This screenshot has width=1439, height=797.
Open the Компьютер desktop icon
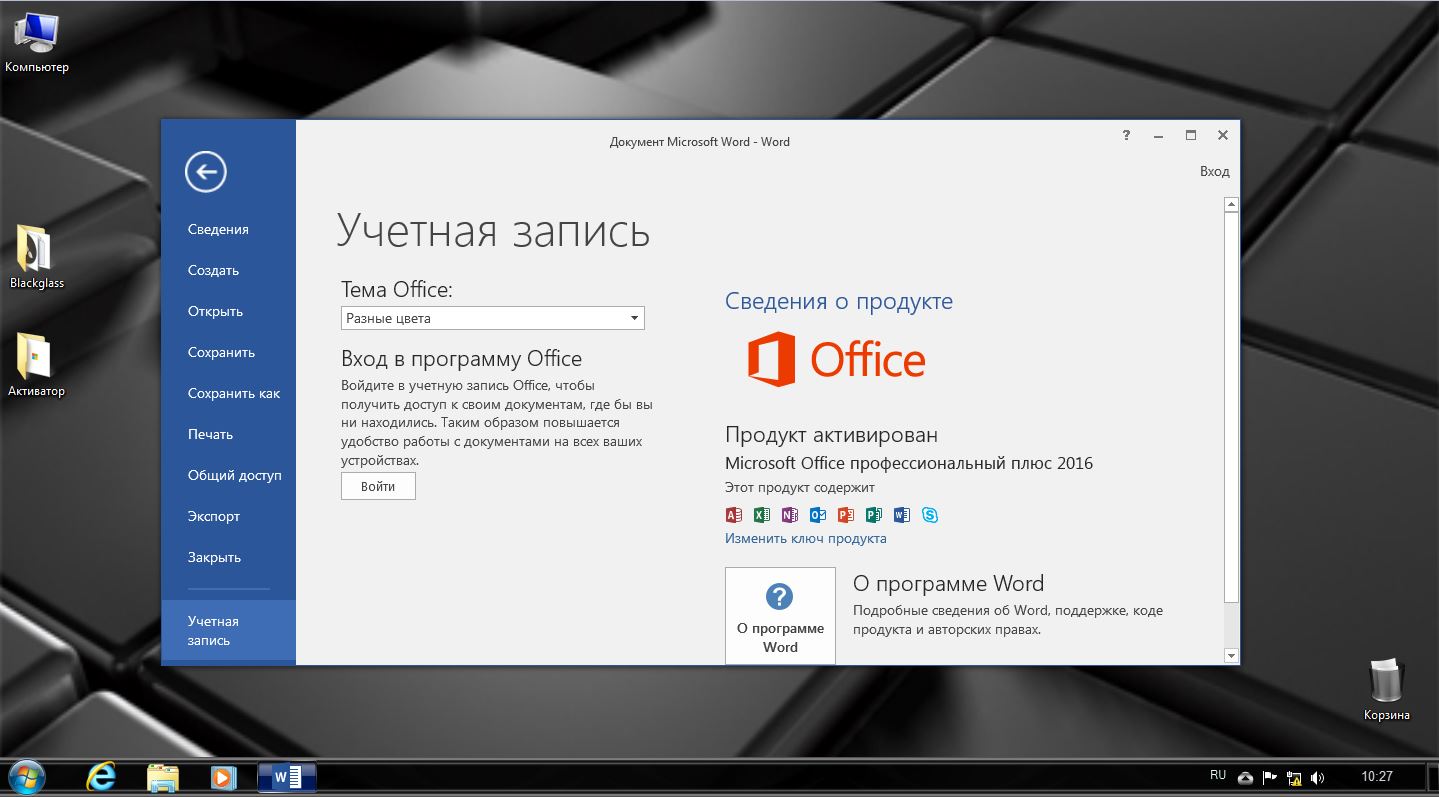coord(37,43)
